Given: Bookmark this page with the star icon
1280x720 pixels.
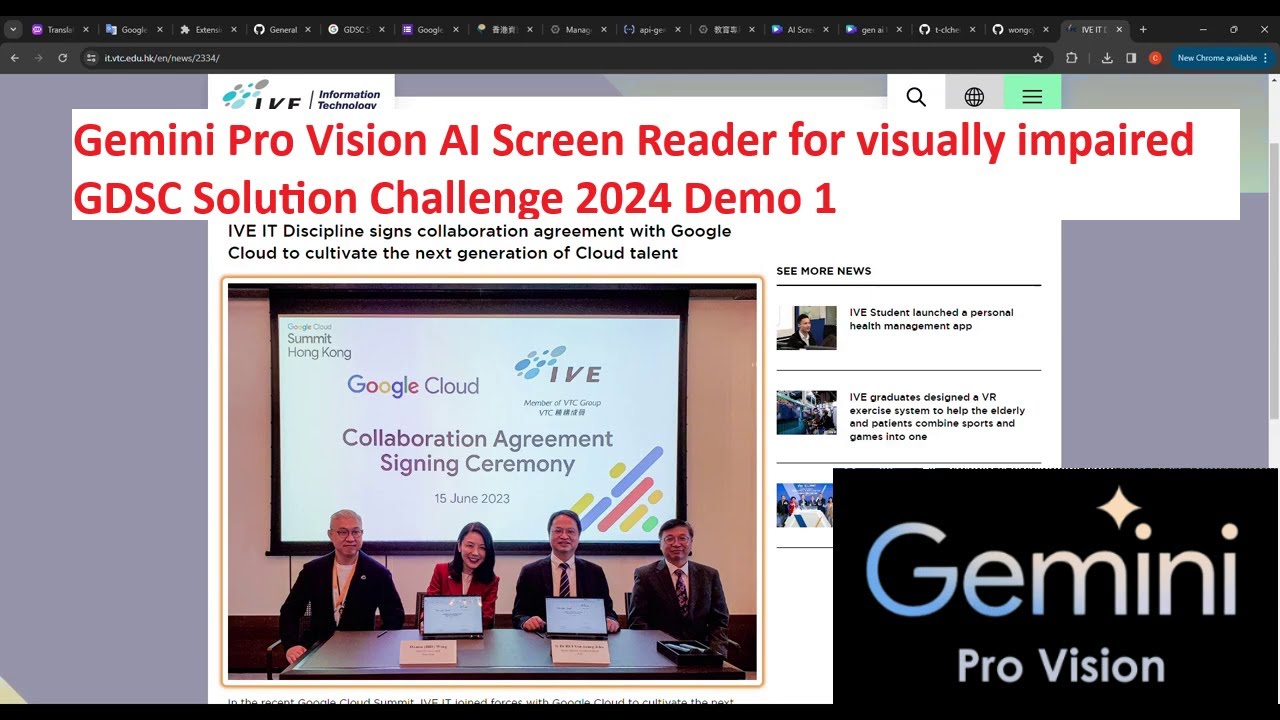Looking at the screenshot, I should click(1038, 58).
